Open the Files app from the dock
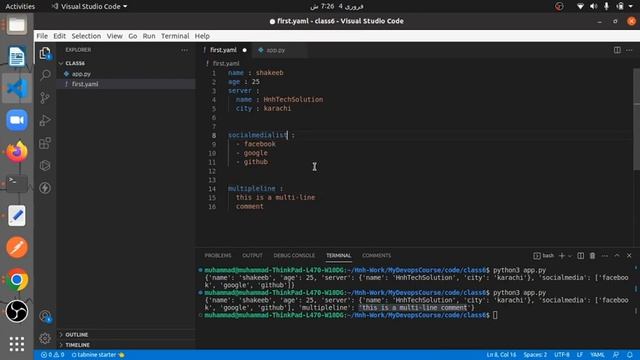640x360 pixels. point(17,25)
